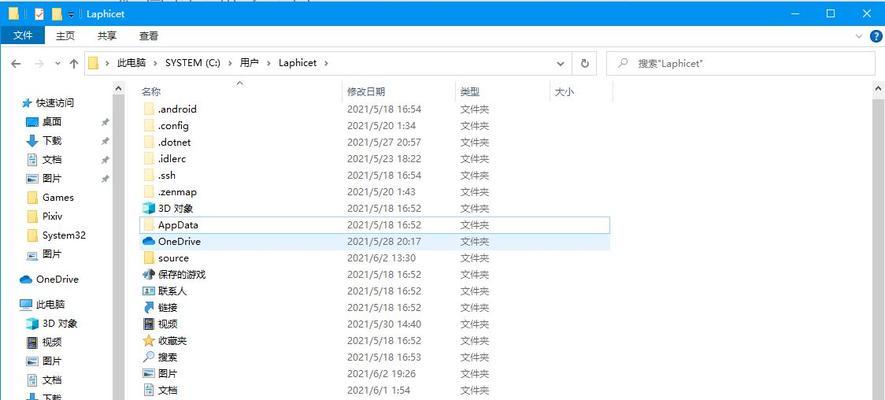The height and width of the screenshot is (400, 885).
Task: Select 3D 对象 under 此电脑 in sidebar
Action: tap(59, 323)
